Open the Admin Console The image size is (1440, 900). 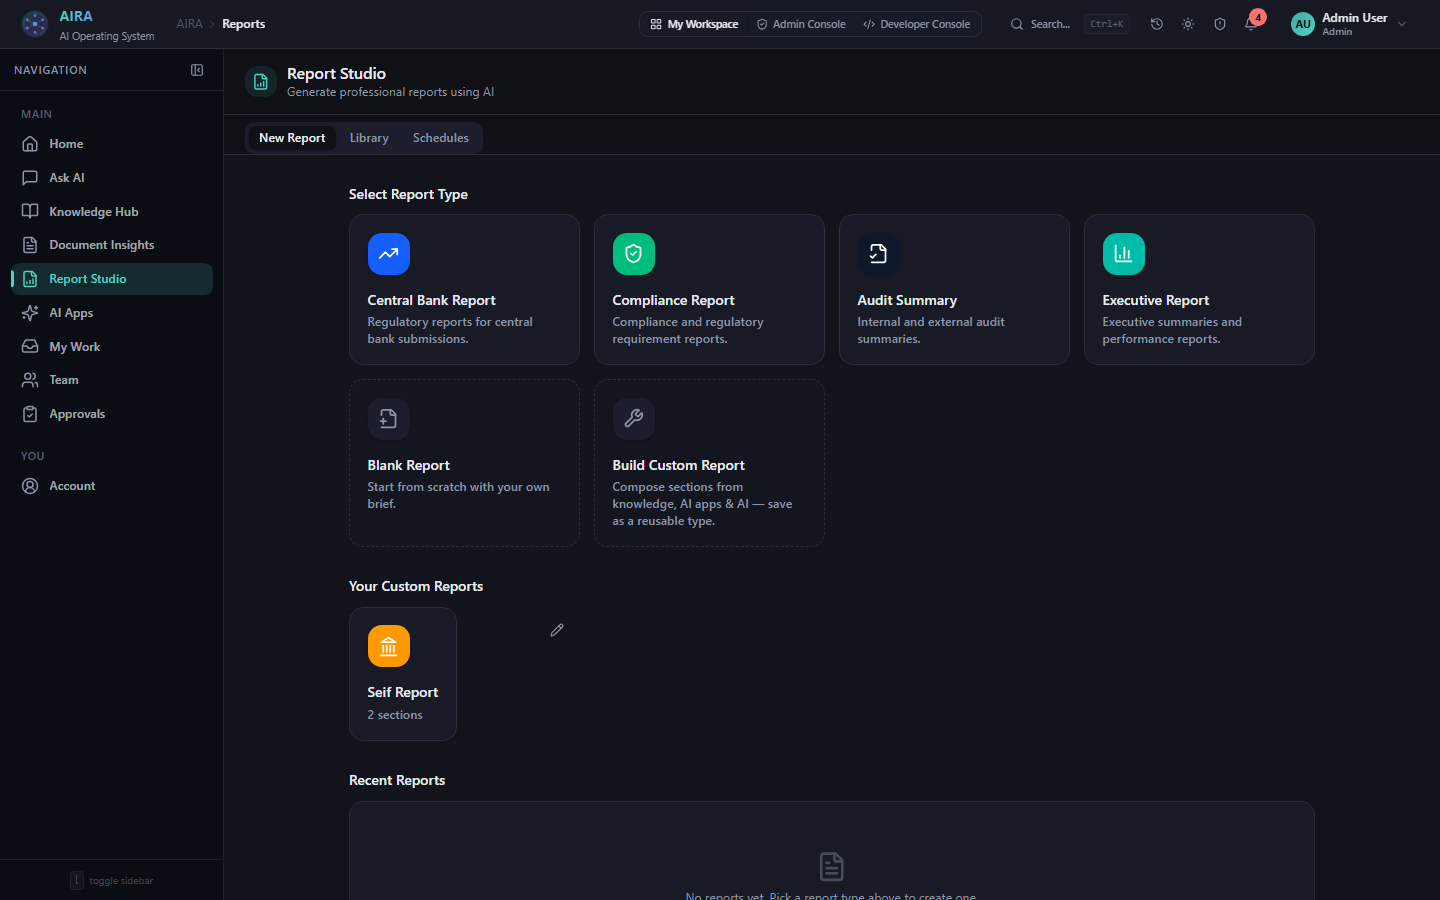point(801,24)
